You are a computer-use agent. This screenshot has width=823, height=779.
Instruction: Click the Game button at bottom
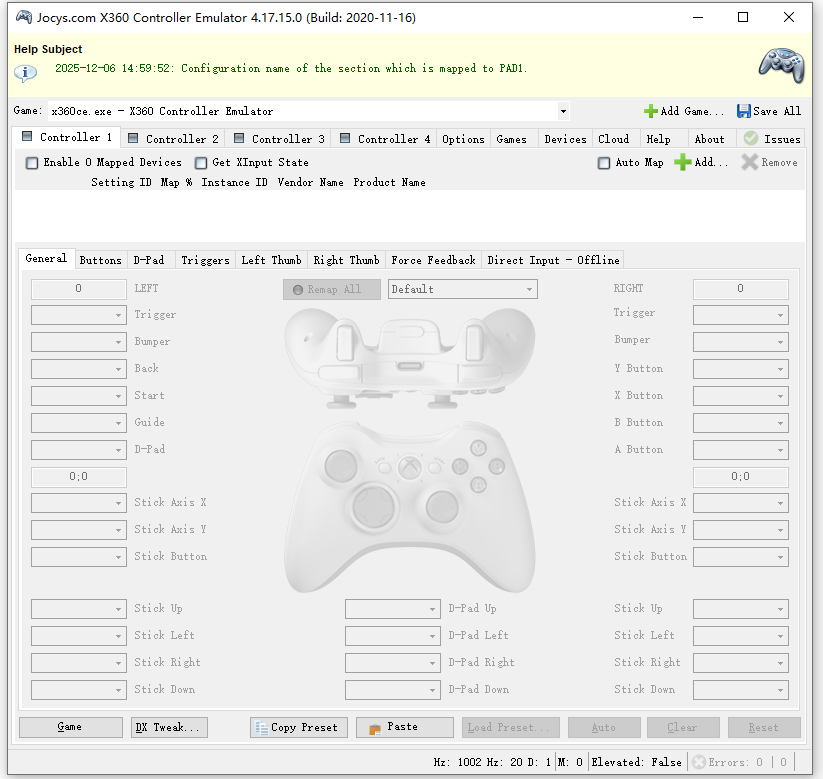pyautogui.click(x=71, y=728)
